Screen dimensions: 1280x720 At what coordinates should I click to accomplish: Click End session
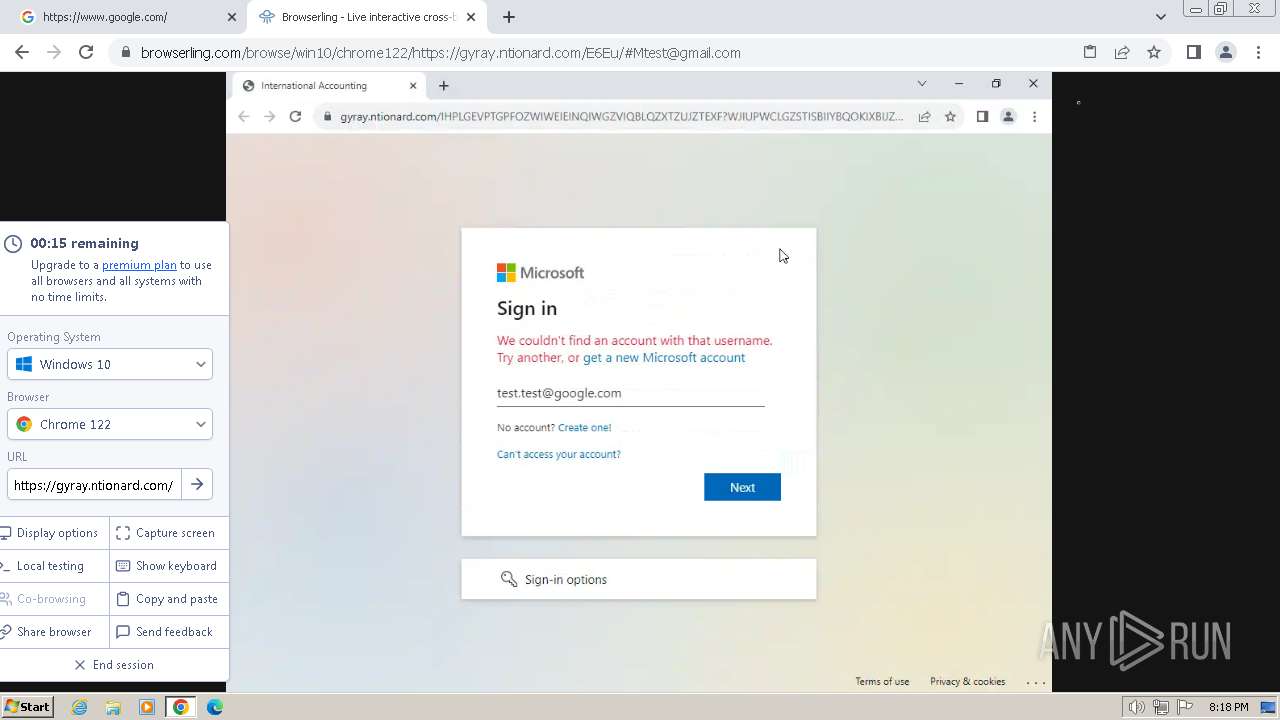coord(114,665)
